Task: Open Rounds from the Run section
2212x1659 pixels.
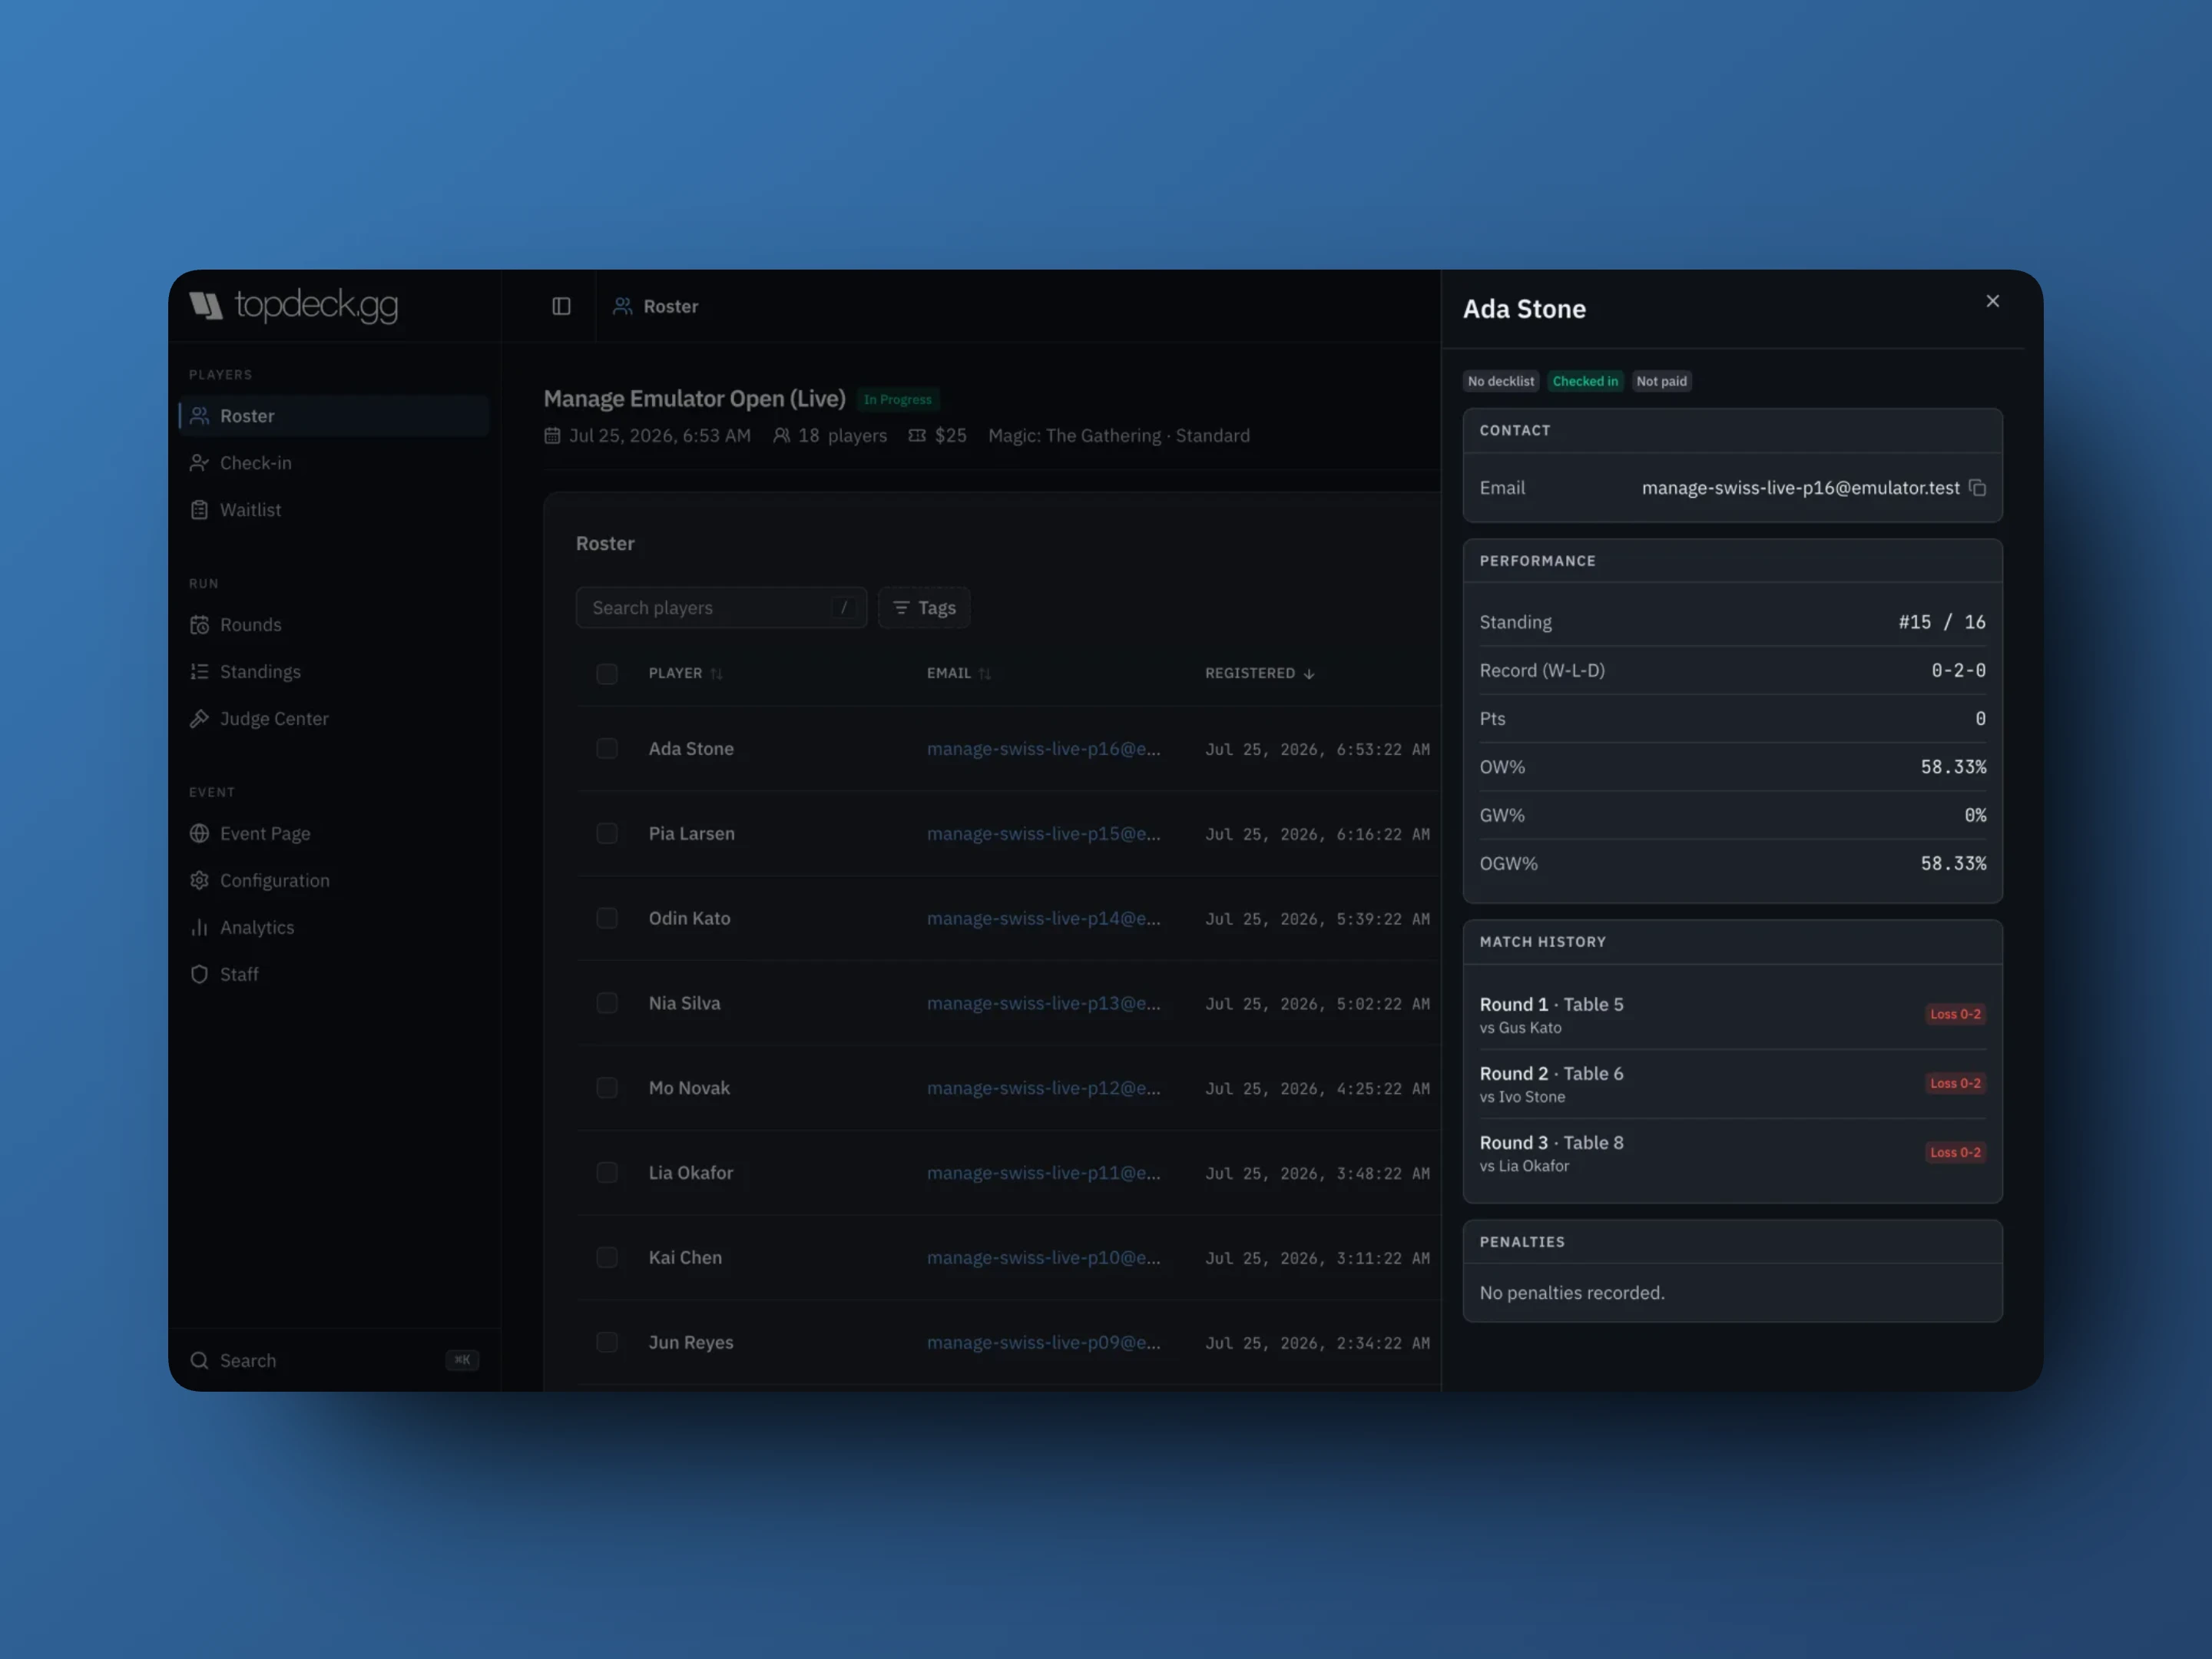Action: click(334, 625)
